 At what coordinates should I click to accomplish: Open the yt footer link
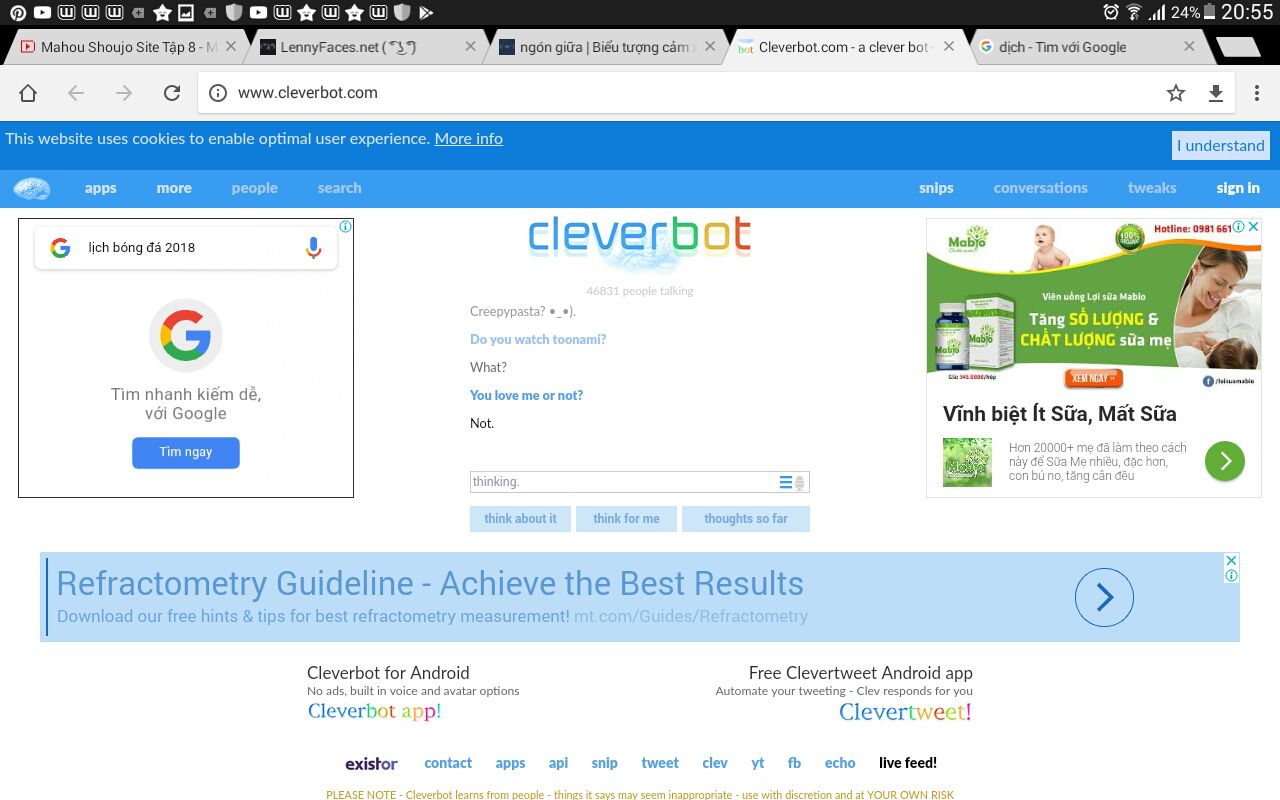(757, 763)
